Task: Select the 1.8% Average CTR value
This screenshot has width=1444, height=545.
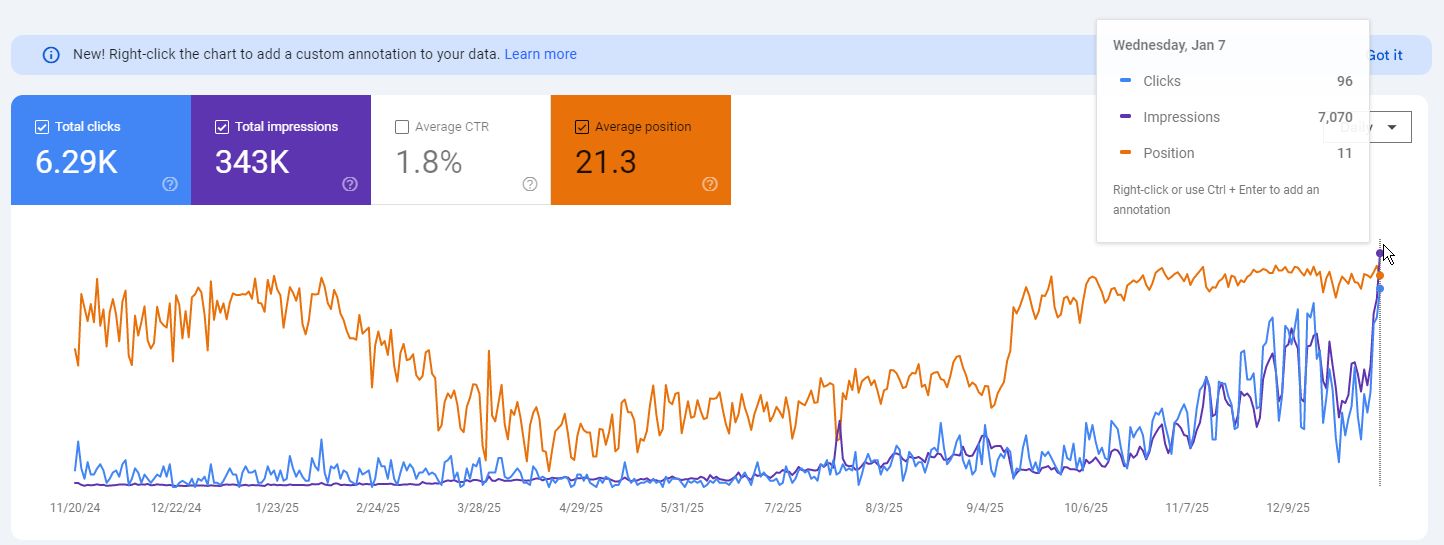Action: 429,162
